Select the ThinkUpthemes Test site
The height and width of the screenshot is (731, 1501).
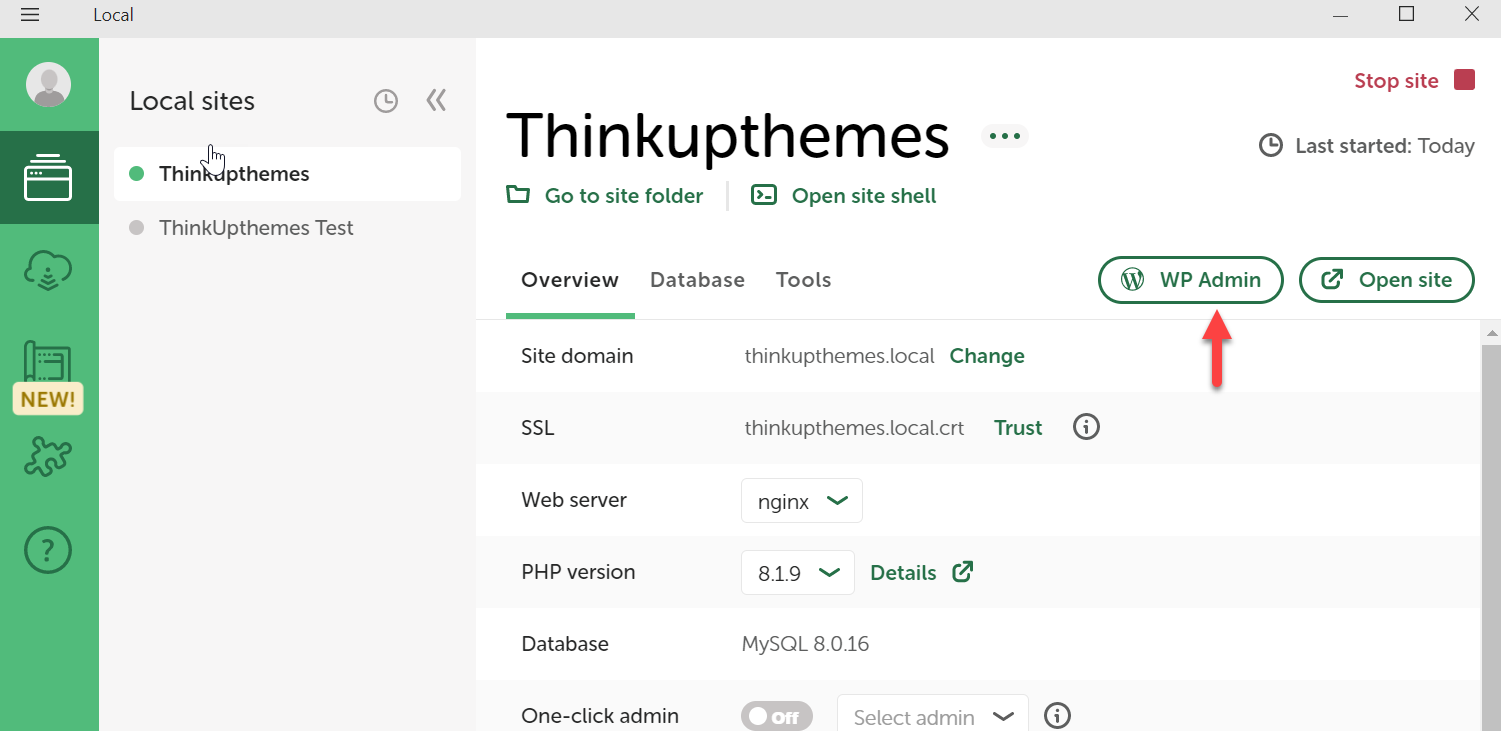point(287,228)
